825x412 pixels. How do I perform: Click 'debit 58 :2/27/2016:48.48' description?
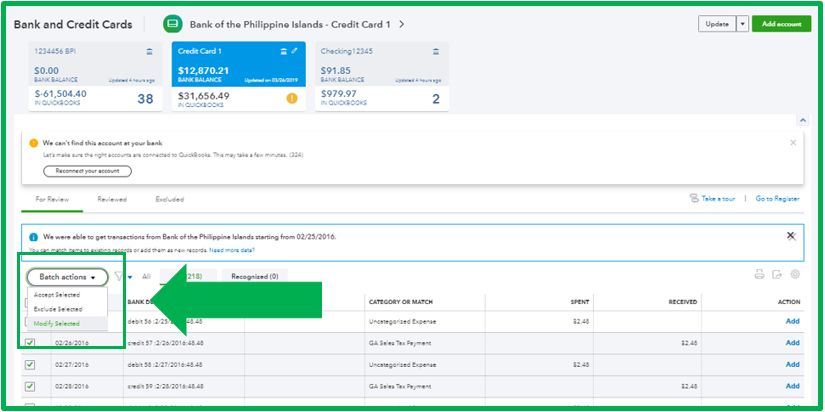point(165,365)
